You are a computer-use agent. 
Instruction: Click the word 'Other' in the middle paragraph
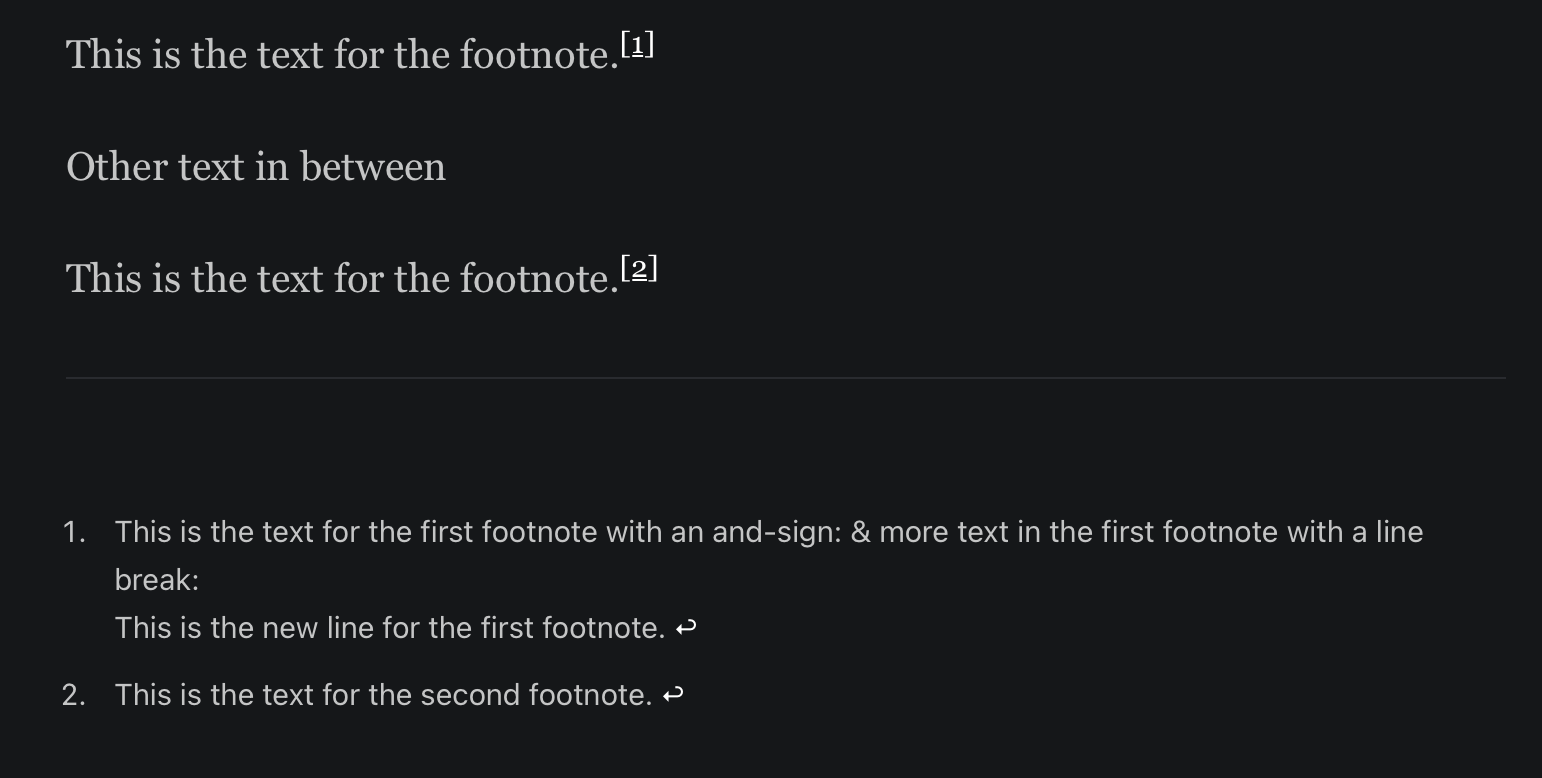coord(116,167)
